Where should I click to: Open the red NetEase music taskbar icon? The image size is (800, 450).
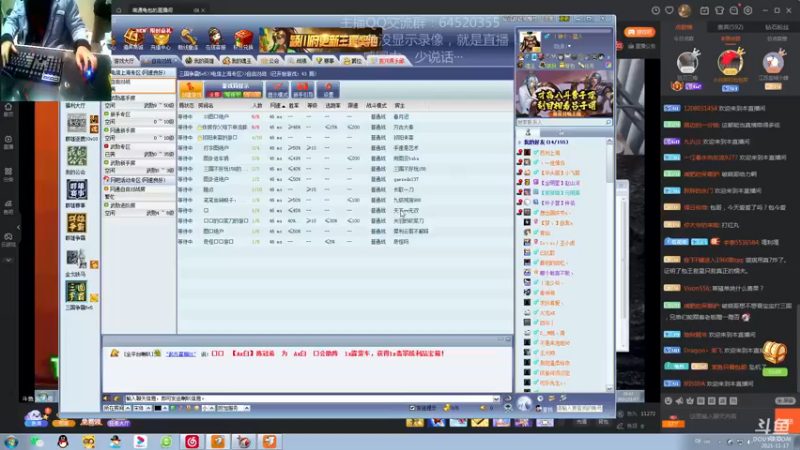(x=192, y=441)
